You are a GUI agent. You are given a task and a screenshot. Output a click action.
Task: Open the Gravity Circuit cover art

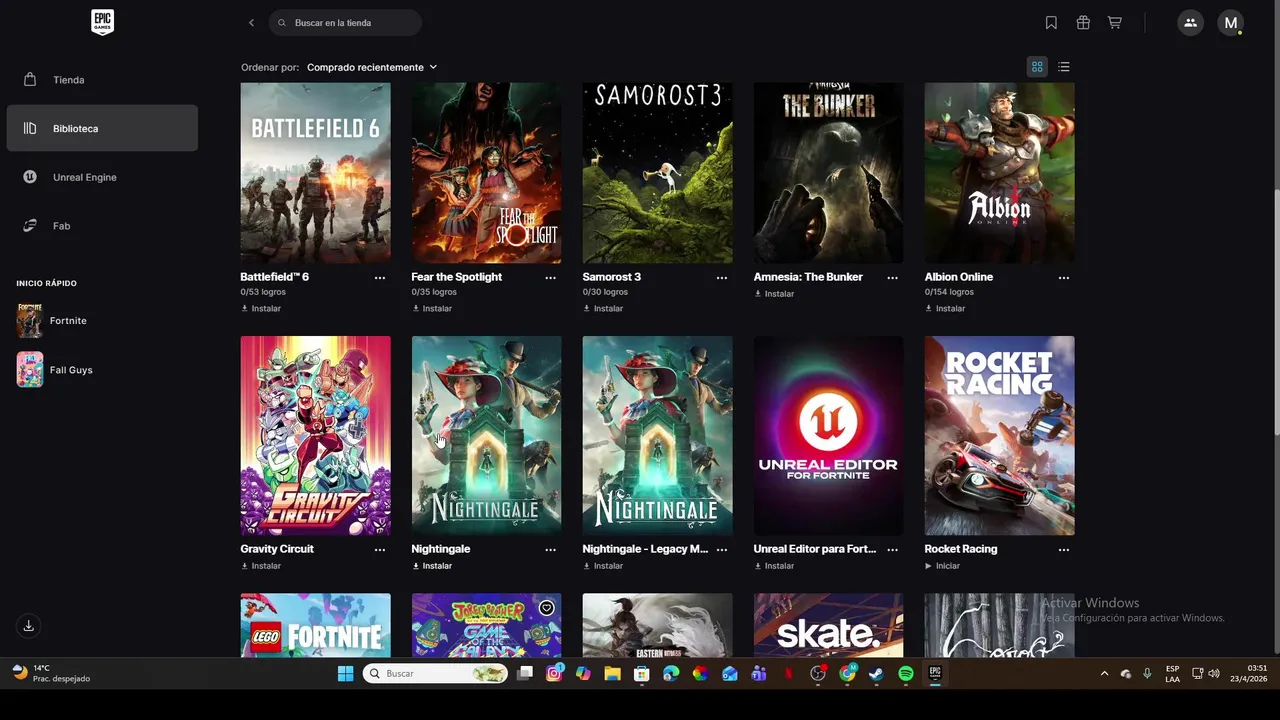click(x=316, y=436)
